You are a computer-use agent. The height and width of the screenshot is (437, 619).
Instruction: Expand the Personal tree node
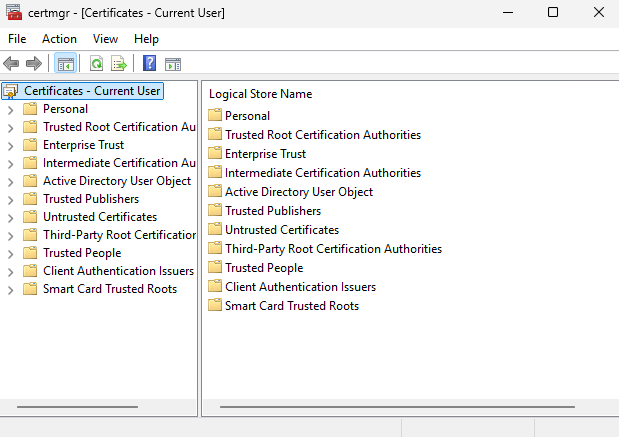coord(11,110)
